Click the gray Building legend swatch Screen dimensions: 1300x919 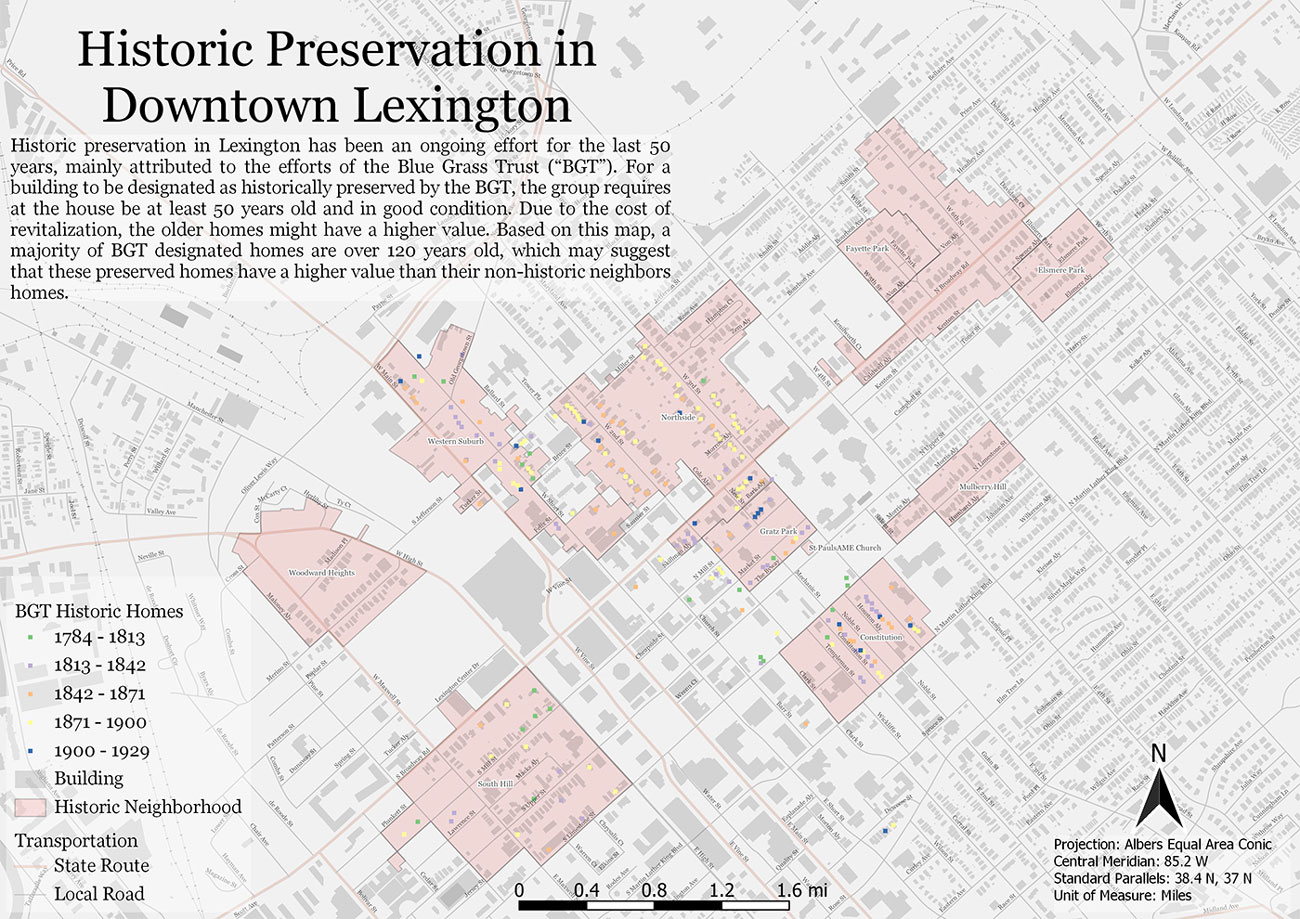[31, 778]
